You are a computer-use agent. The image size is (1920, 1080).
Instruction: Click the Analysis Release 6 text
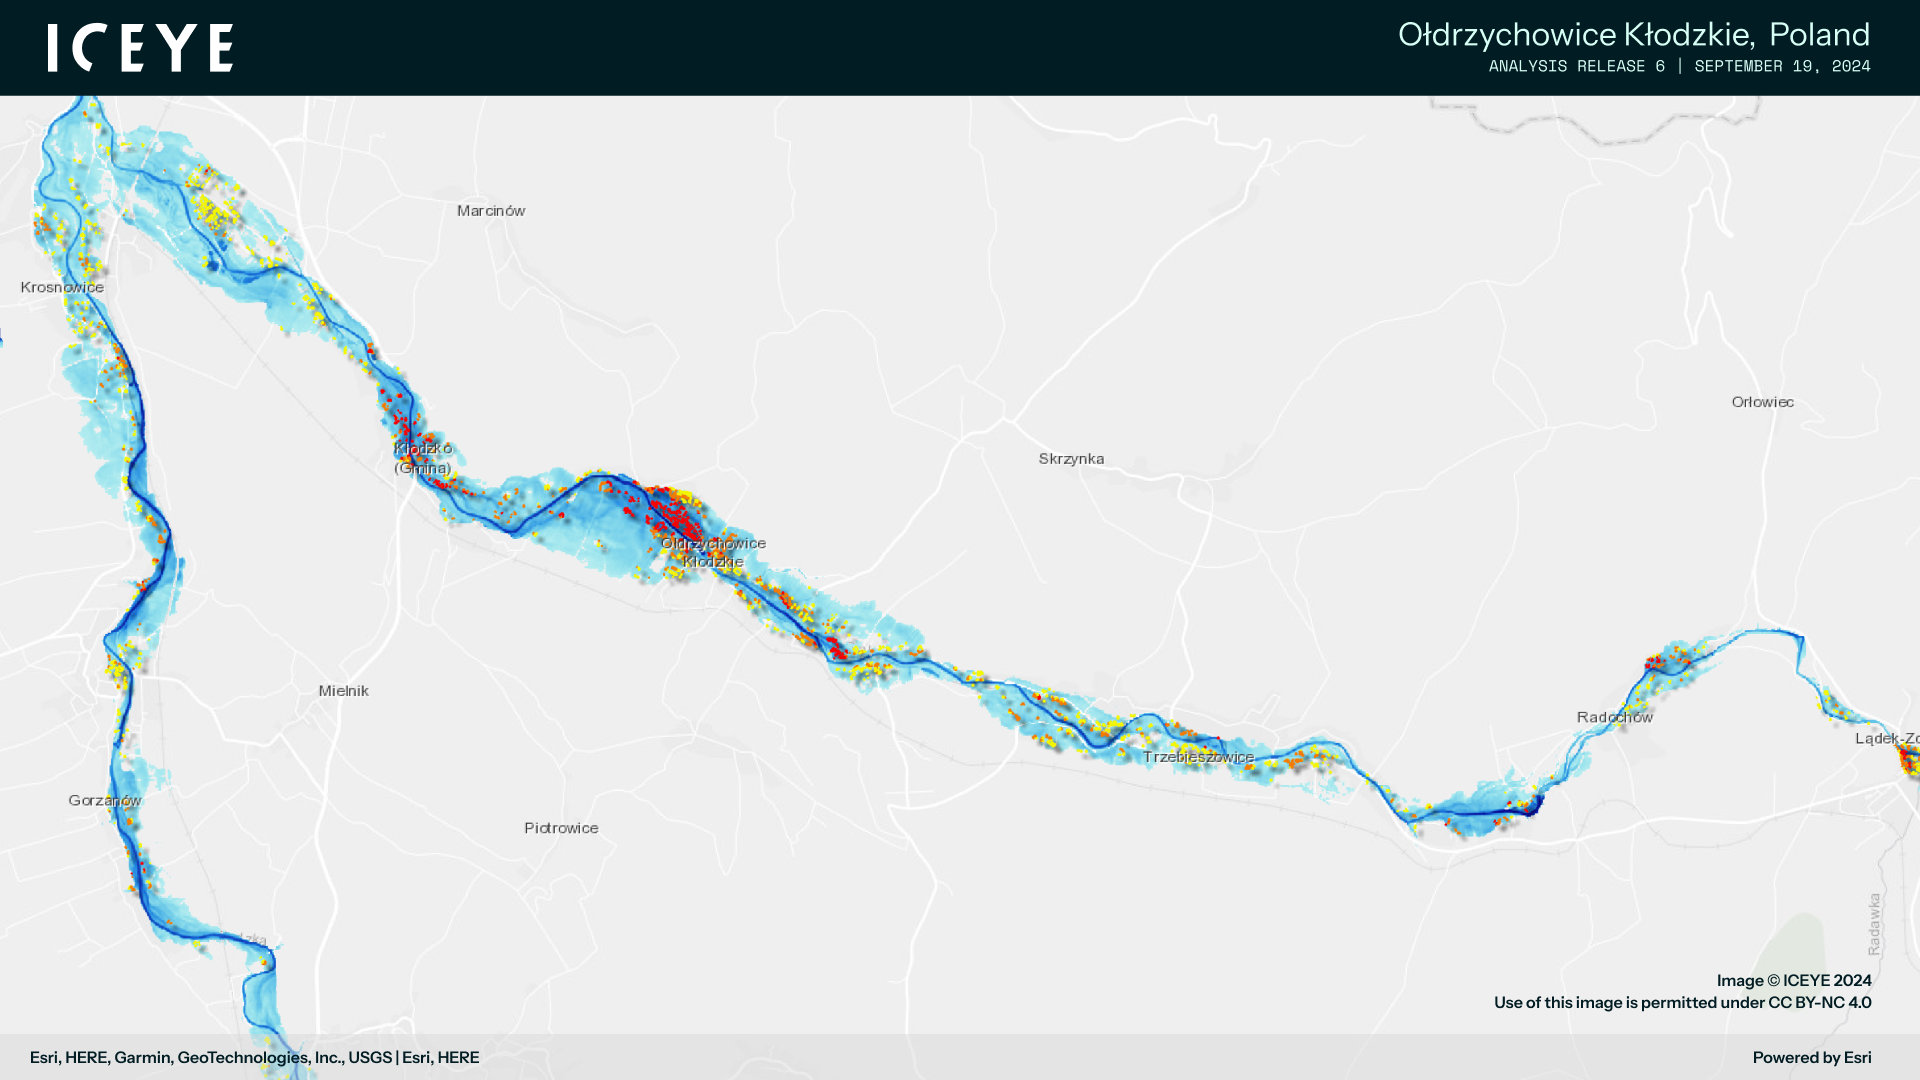[1576, 66]
